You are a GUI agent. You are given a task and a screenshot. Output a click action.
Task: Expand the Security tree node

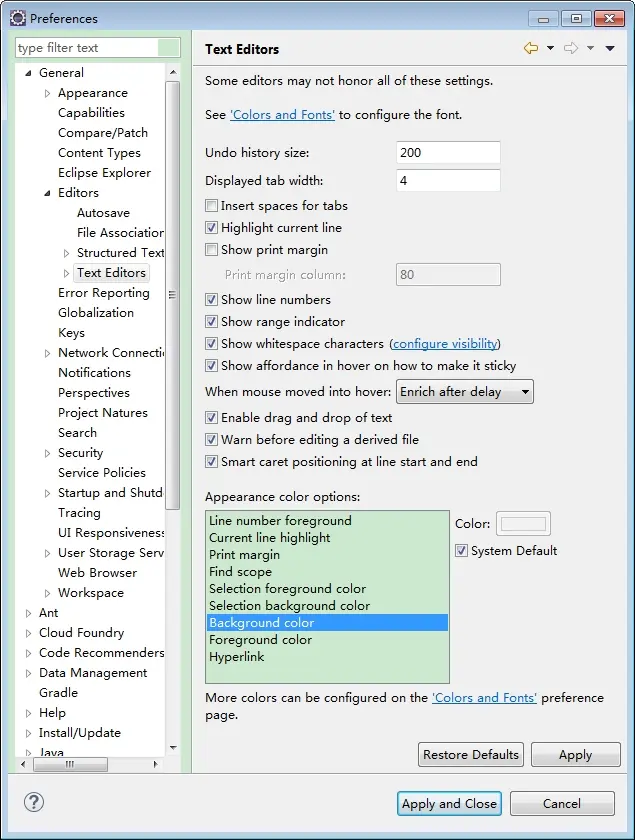click(x=47, y=453)
